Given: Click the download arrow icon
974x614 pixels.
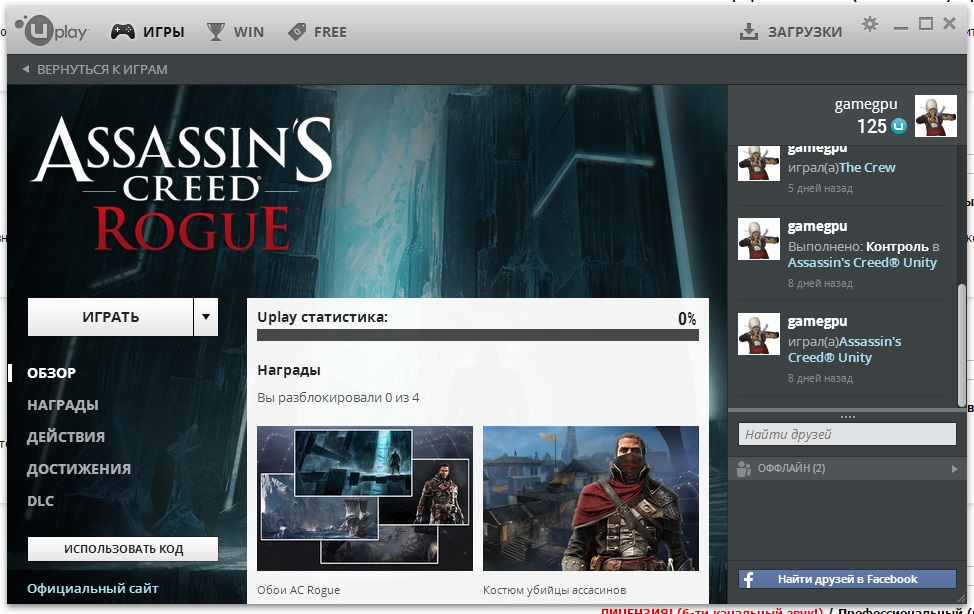Looking at the screenshot, I should coord(749,31).
